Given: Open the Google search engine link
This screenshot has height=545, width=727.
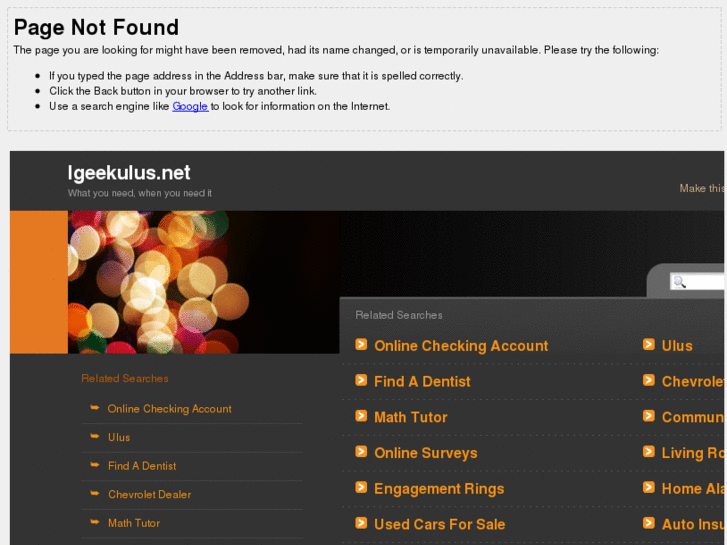Looking at the screenshot, I should click(x=190, y=106).
